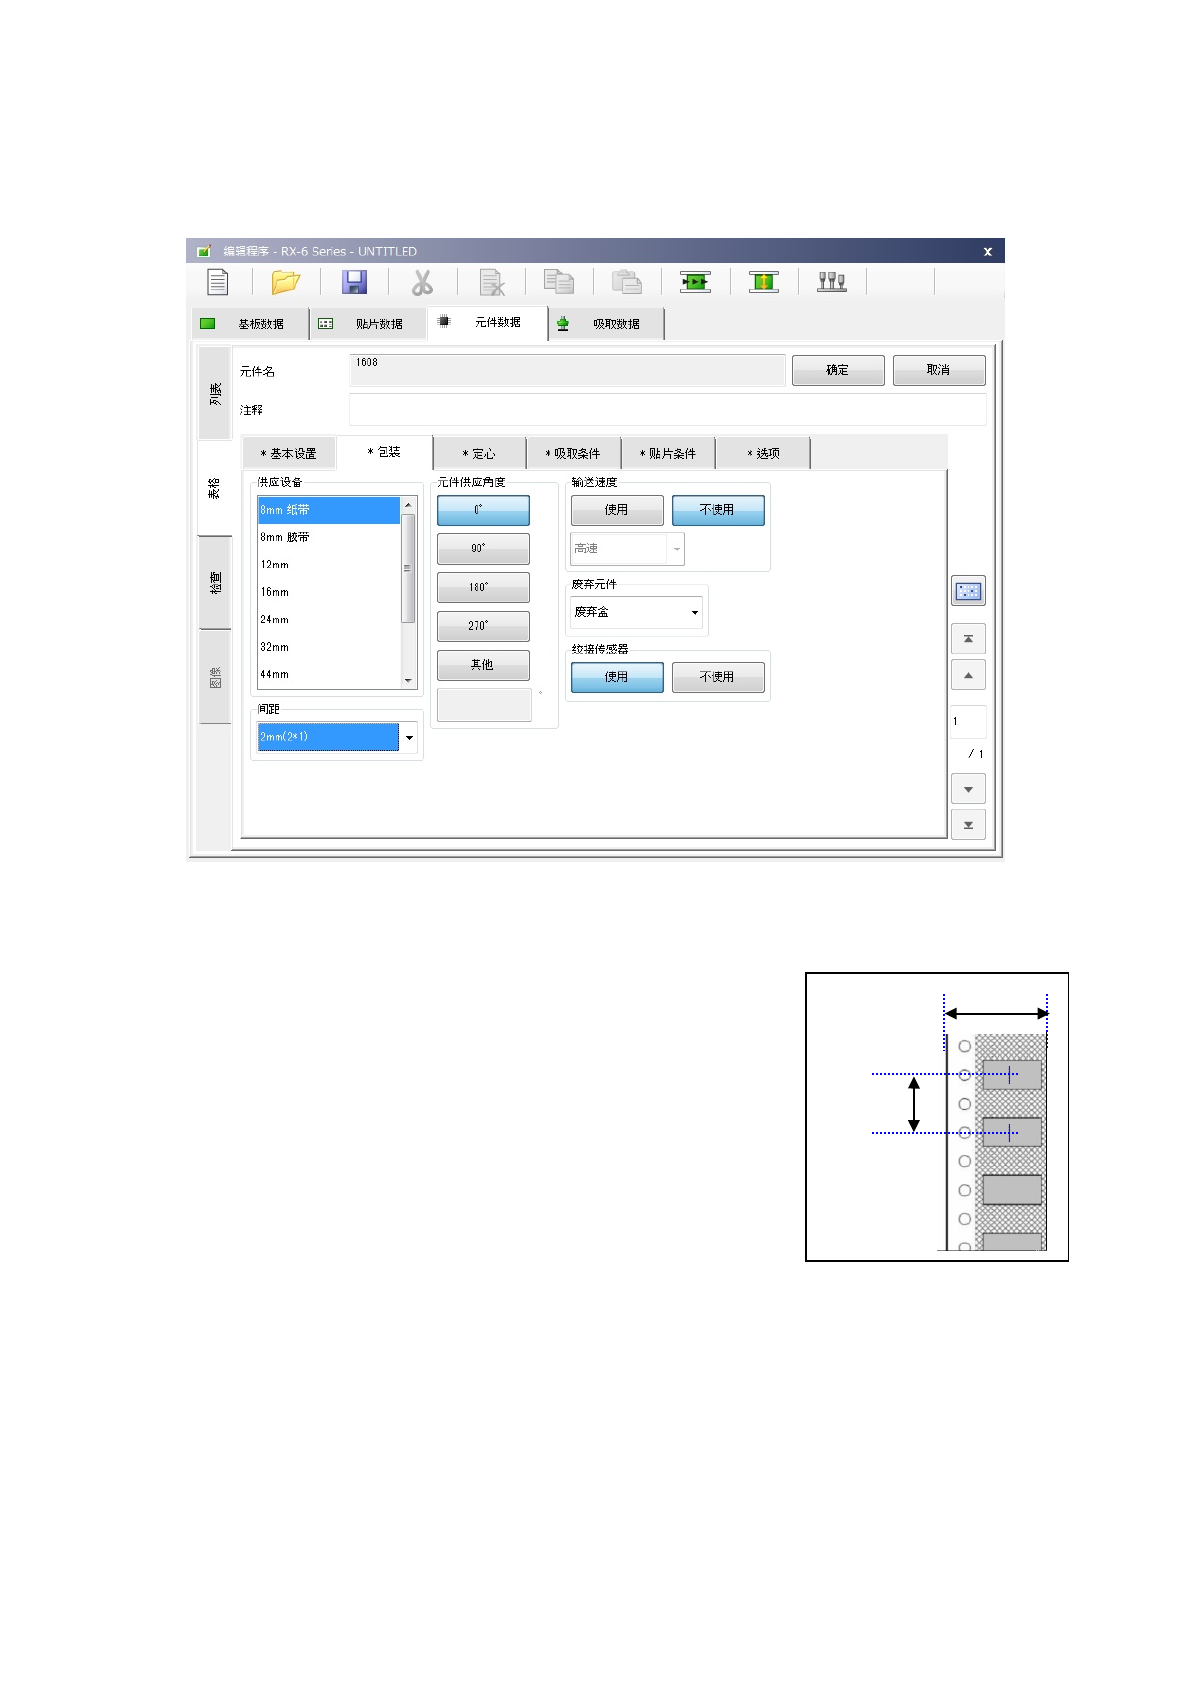
Task: Switch to the 图像 side tab
Action: pos(215,677)
